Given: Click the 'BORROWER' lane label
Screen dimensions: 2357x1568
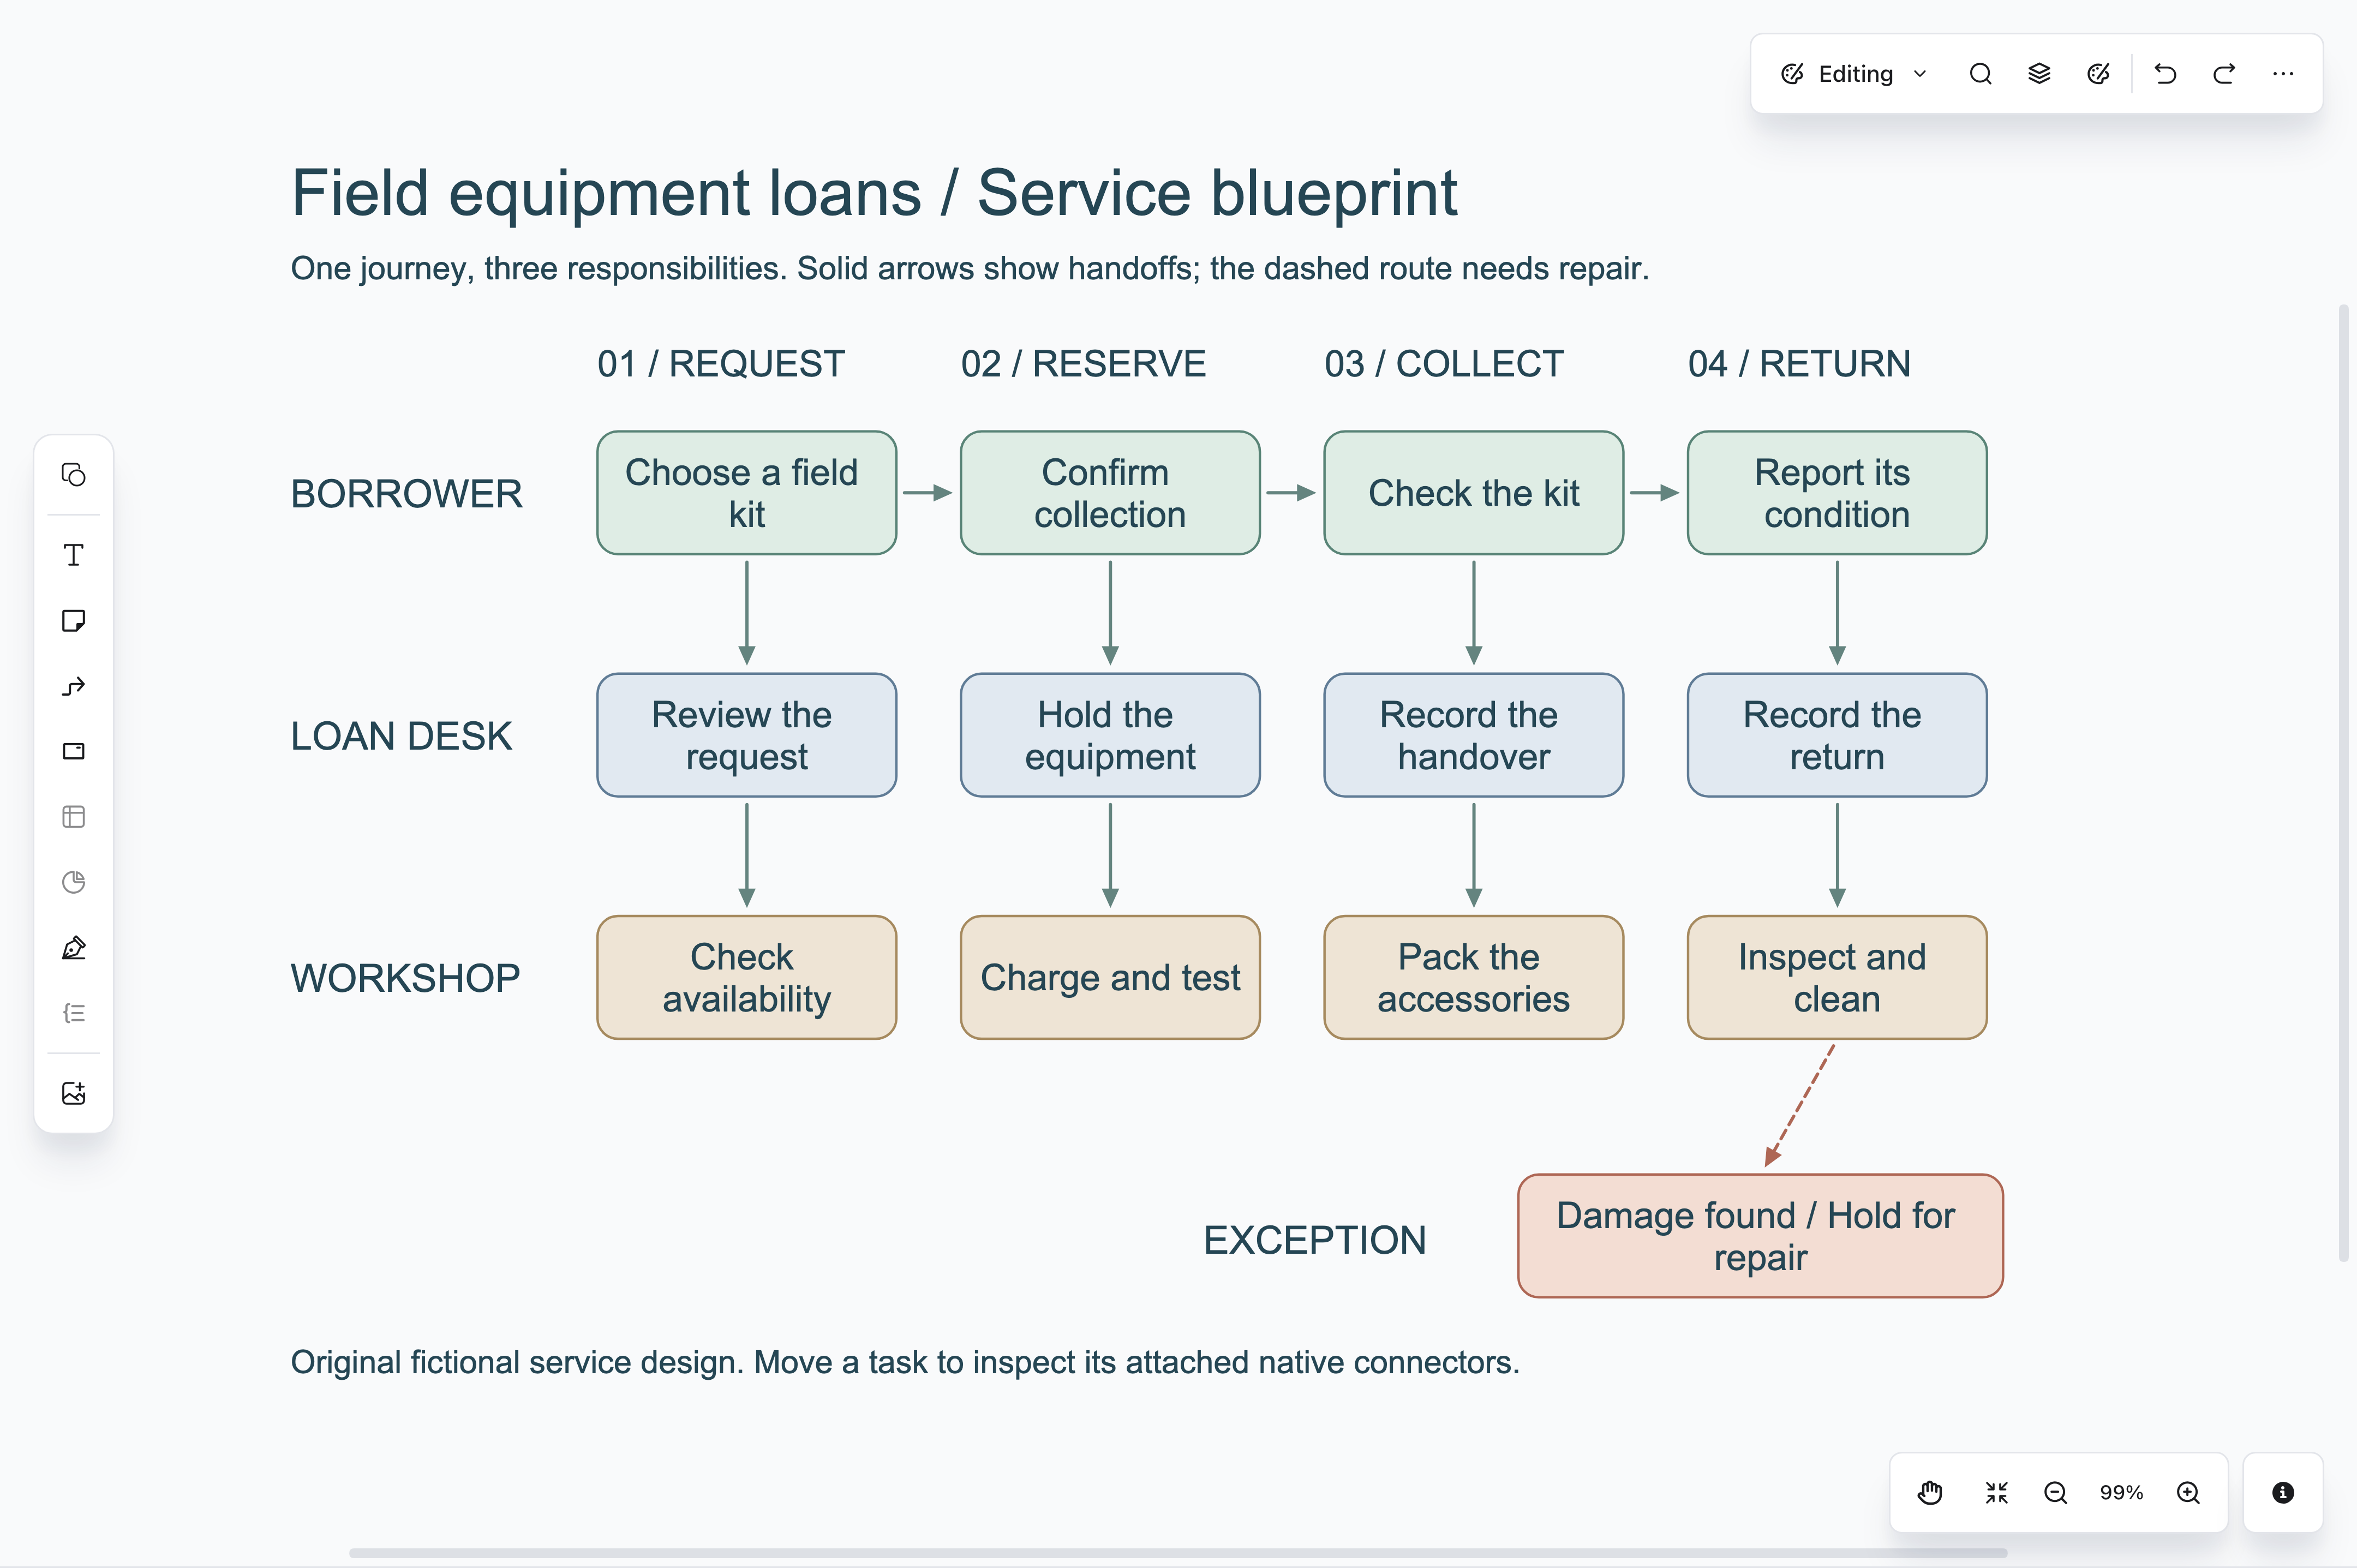Looking at the screenshot, I should (406, 494).
